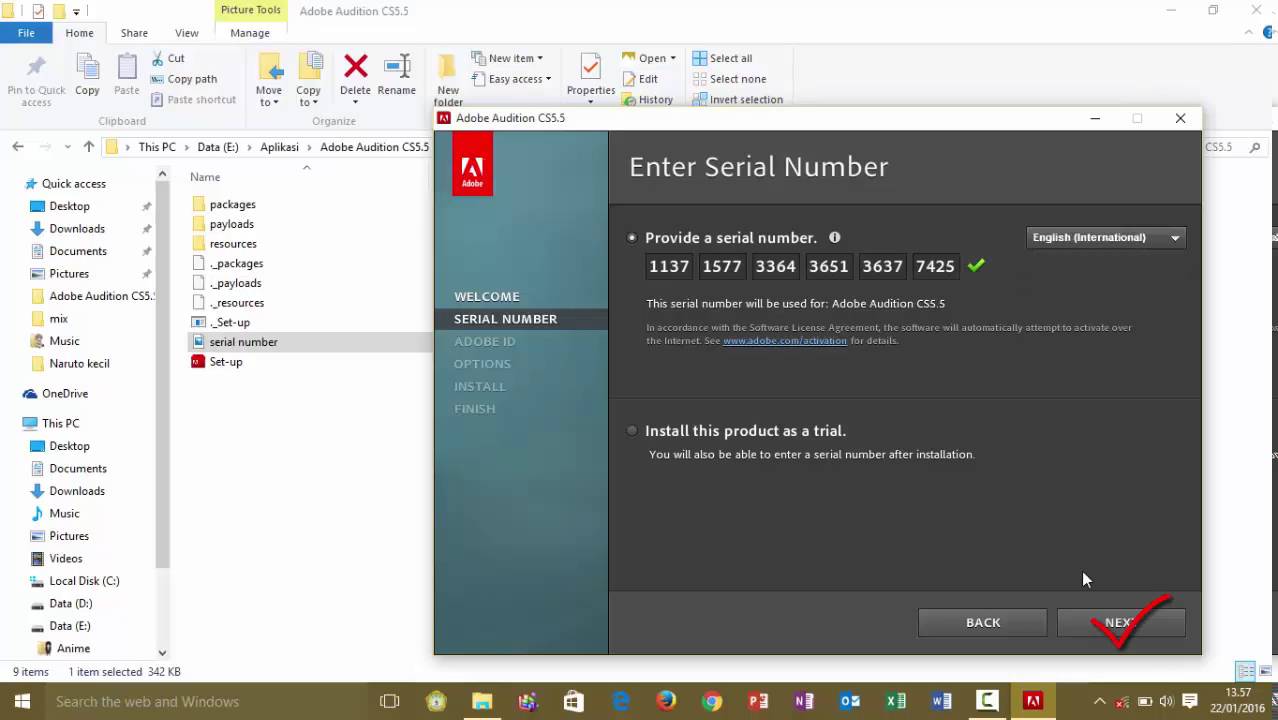The width and height of the screenshot is (1278, 720).
Task: Show hidden system tray icons chevron
Action: pos(1100,701)
